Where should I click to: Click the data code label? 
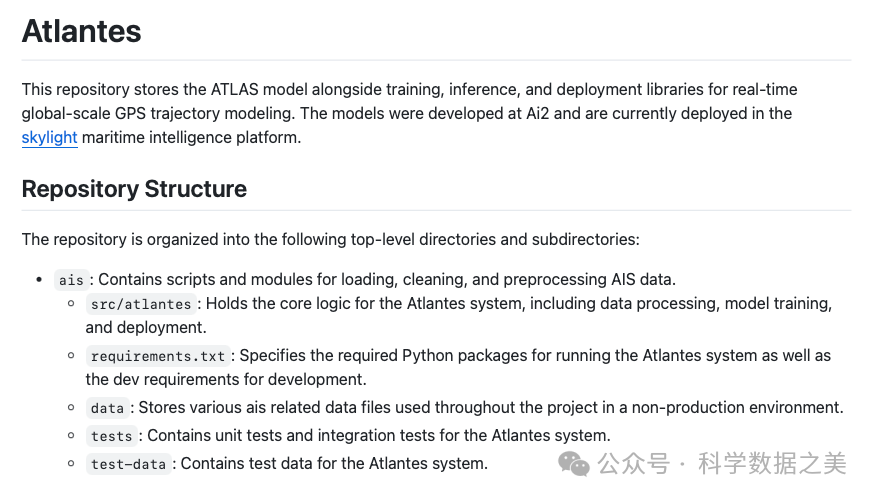pyautogui.click(x=107, y=408)
